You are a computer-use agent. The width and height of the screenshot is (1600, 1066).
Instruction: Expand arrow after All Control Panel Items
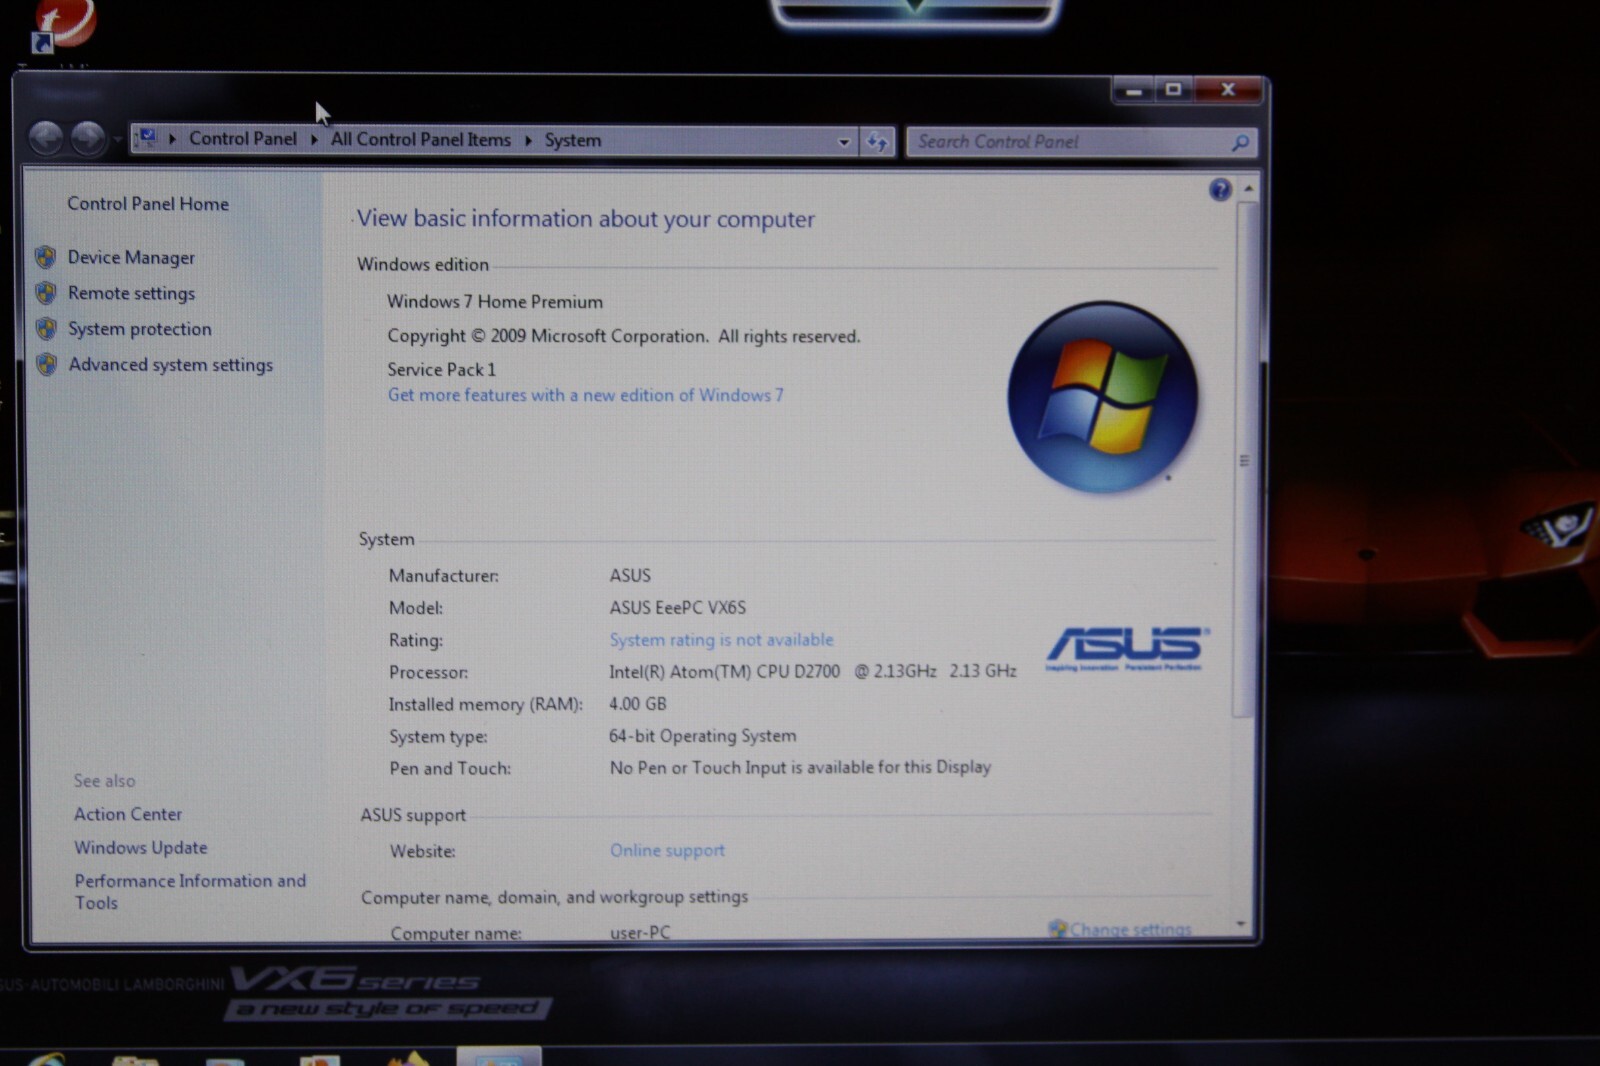click(x=528, y=140)
